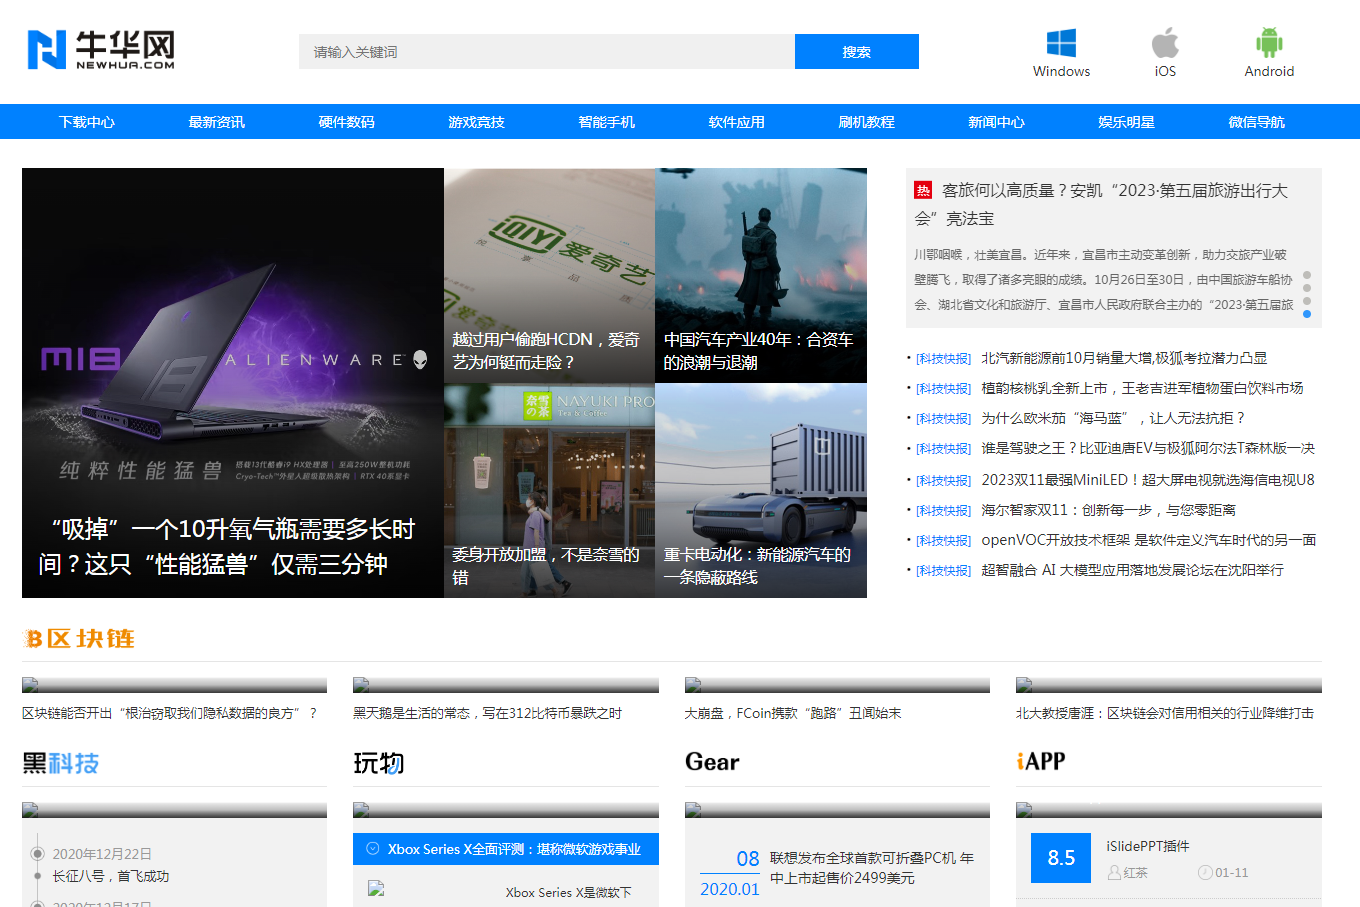This screenshot has height=907, width=1360.
Task: Open the Gear section heading
Action: pos(712,762)
